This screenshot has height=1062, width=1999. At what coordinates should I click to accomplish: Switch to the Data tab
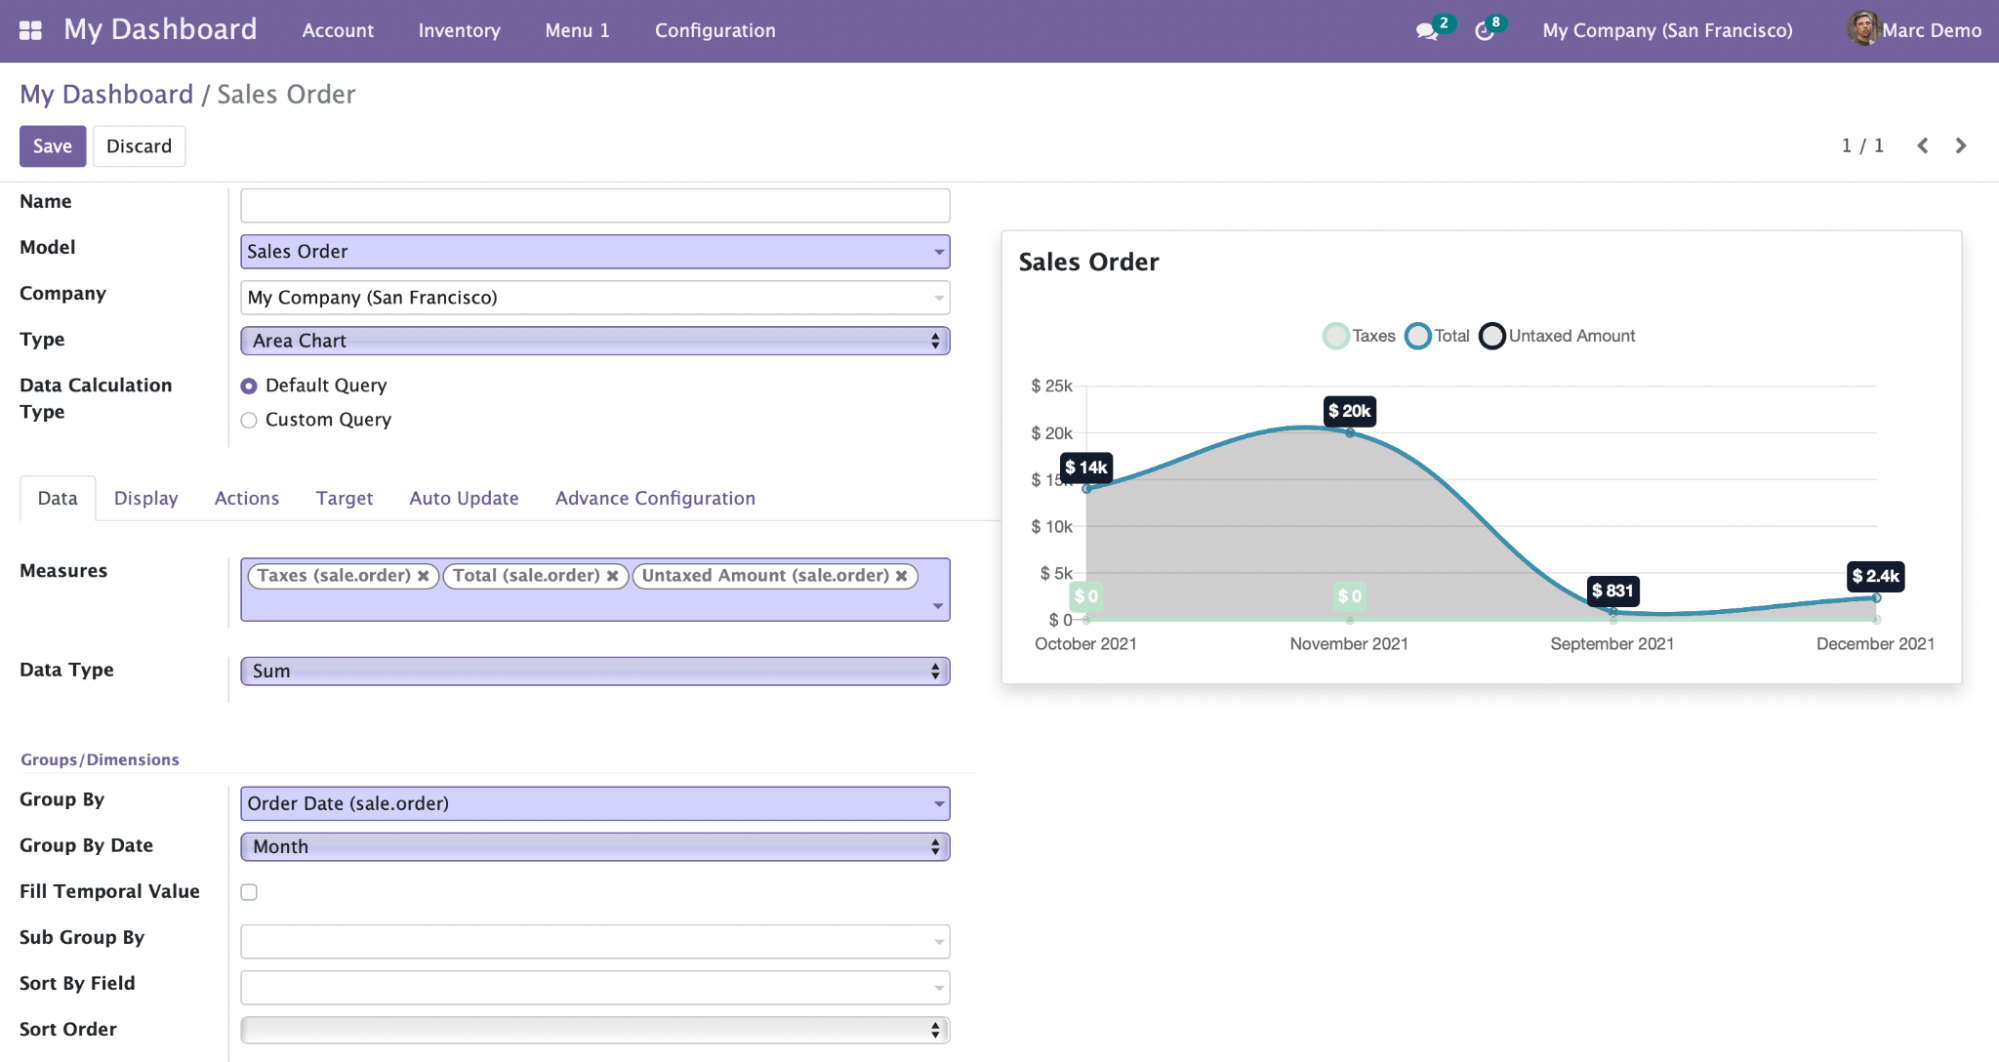57,498
